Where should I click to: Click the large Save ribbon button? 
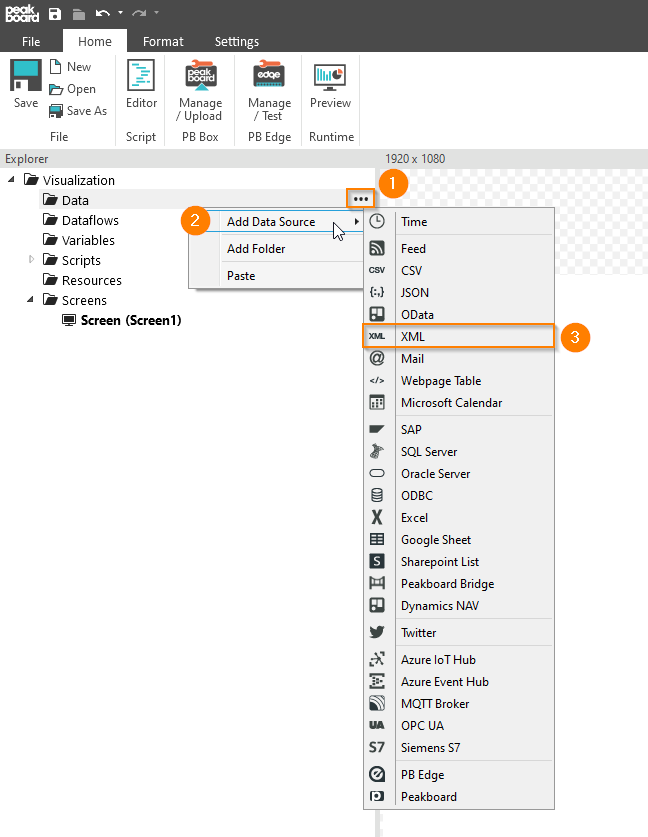(26, 84)
